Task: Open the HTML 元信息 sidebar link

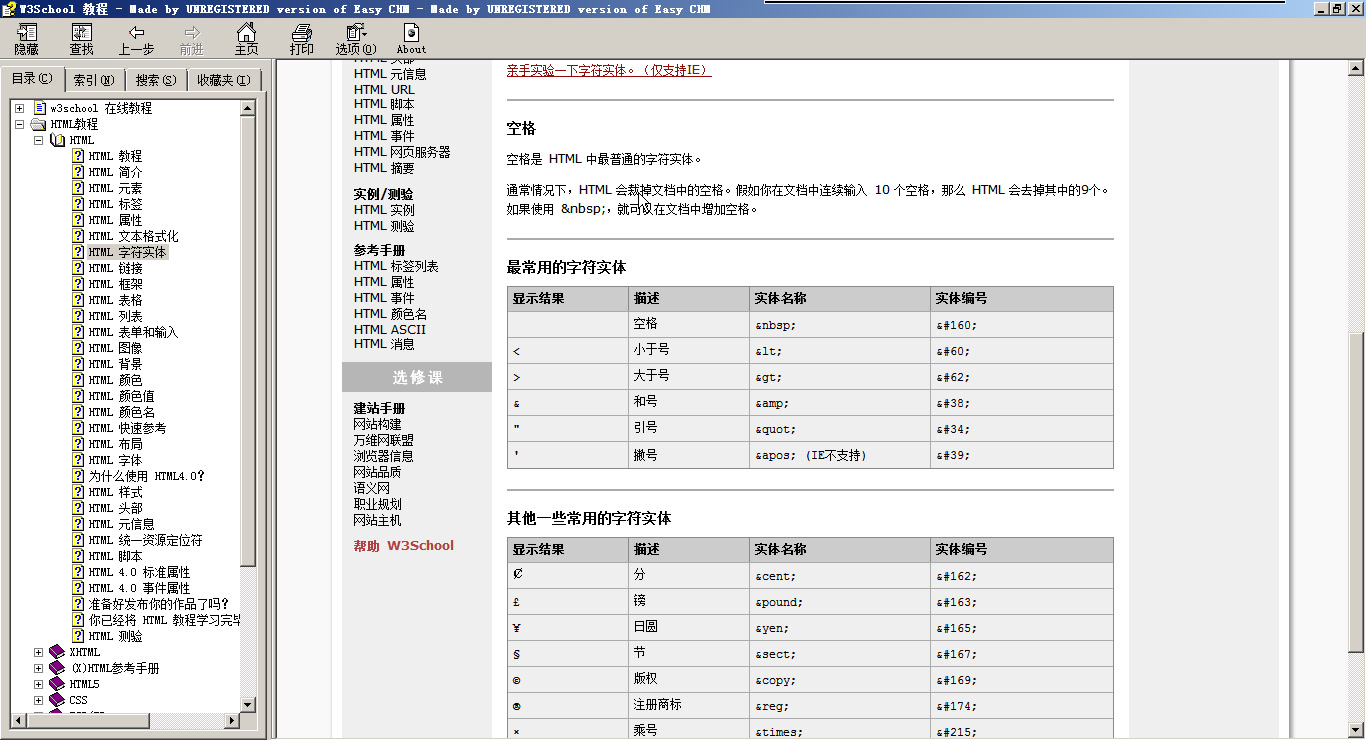Action: tap(390, 73)
